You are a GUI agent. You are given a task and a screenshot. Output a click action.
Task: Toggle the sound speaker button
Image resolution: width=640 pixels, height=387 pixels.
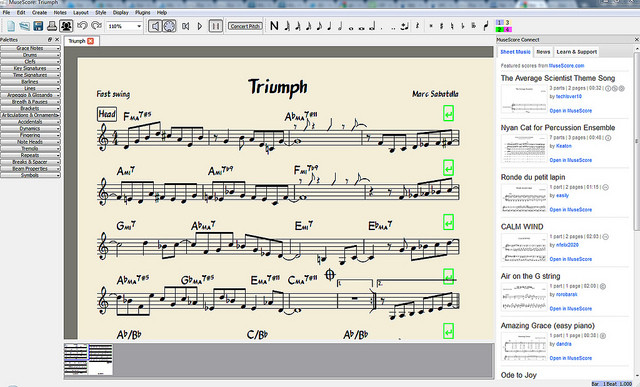[x=155, y=26]
